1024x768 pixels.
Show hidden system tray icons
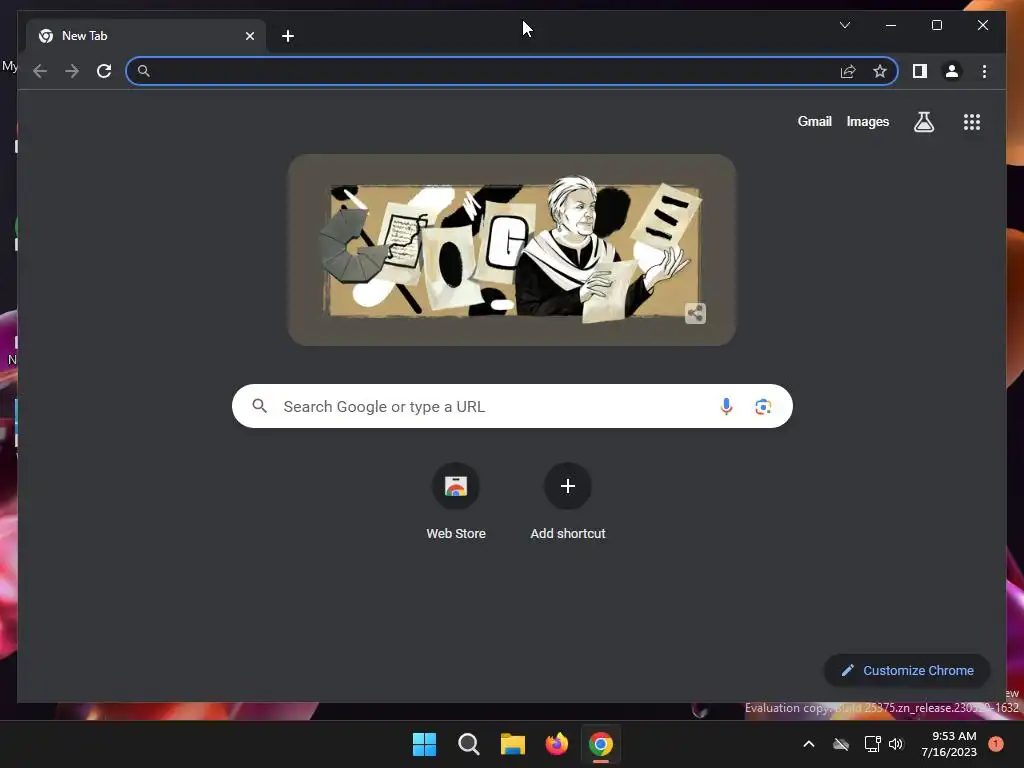point(808,744)
